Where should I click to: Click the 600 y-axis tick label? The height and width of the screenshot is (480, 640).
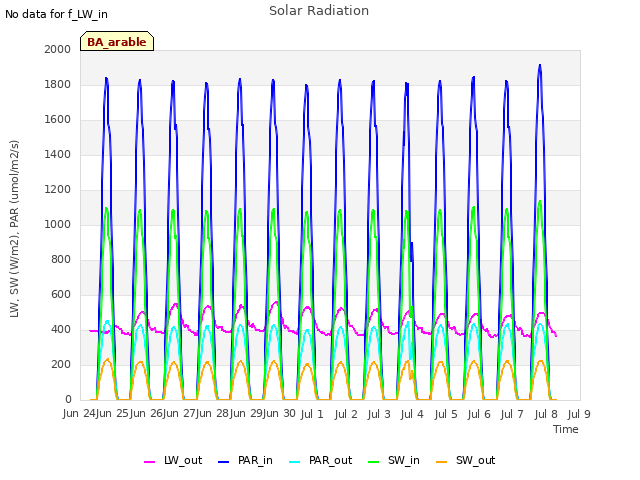pos(61,294)
